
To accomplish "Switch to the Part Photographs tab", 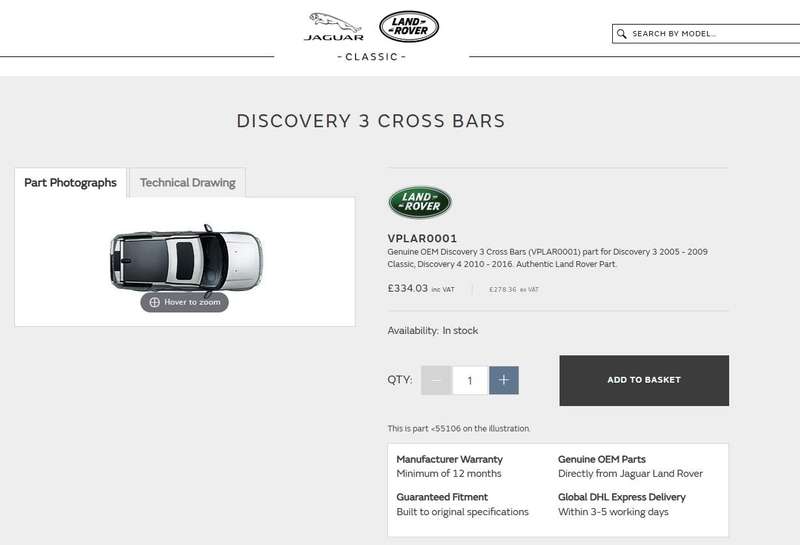I will click(70, 183).
